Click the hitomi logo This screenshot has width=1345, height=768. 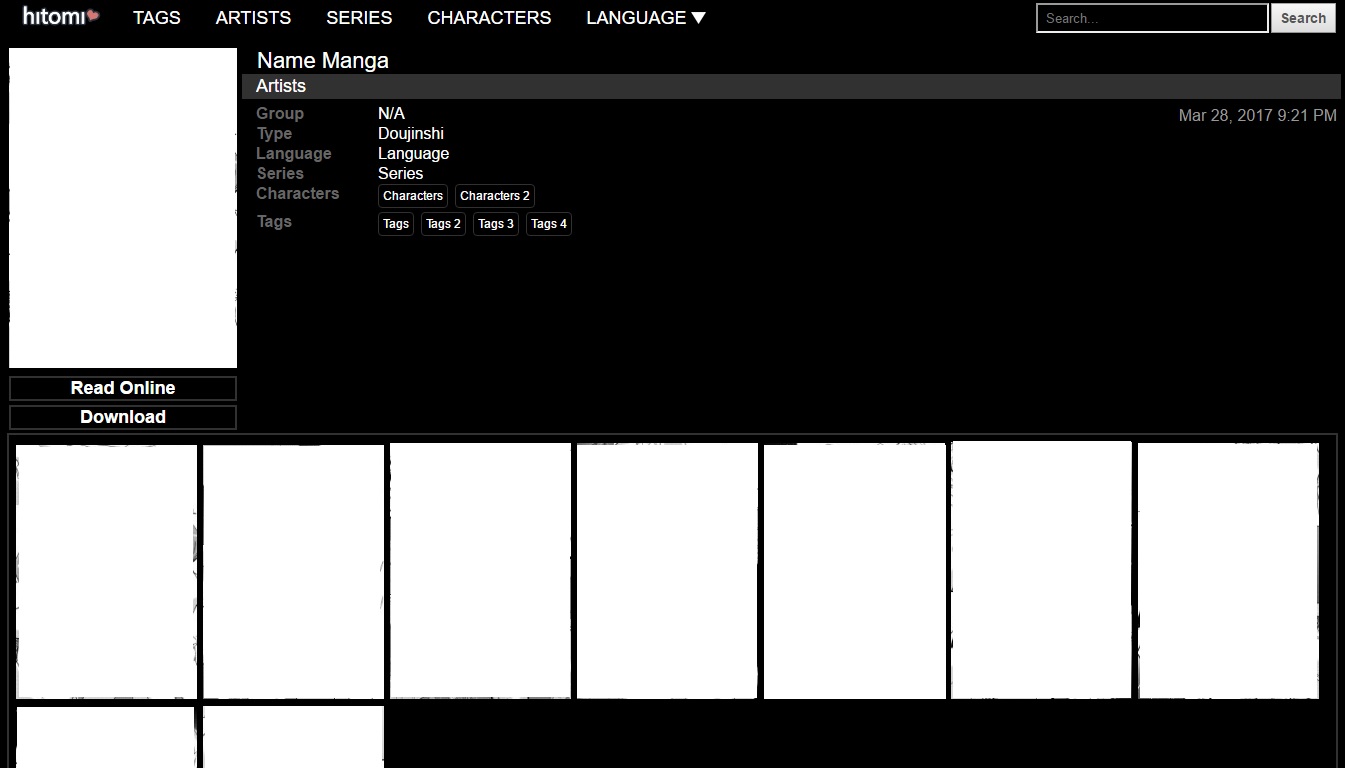[60, 17]
